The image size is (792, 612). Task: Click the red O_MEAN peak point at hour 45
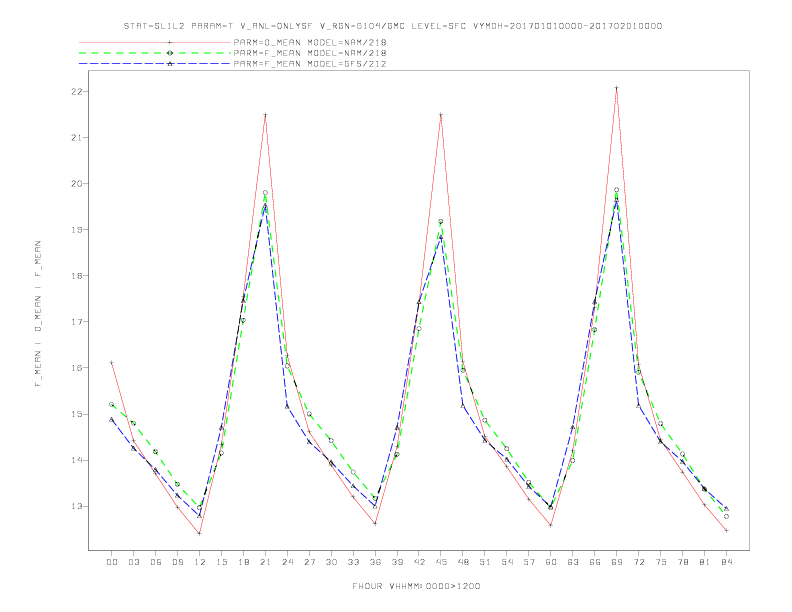441,115
